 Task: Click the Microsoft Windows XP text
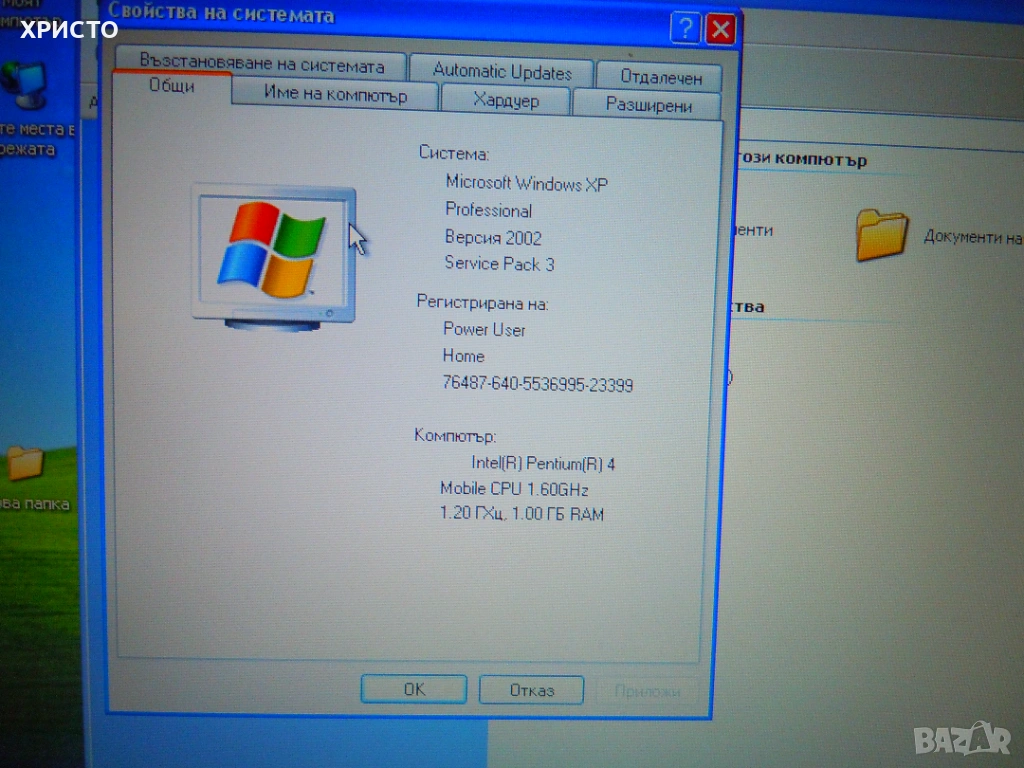[526, 183]
